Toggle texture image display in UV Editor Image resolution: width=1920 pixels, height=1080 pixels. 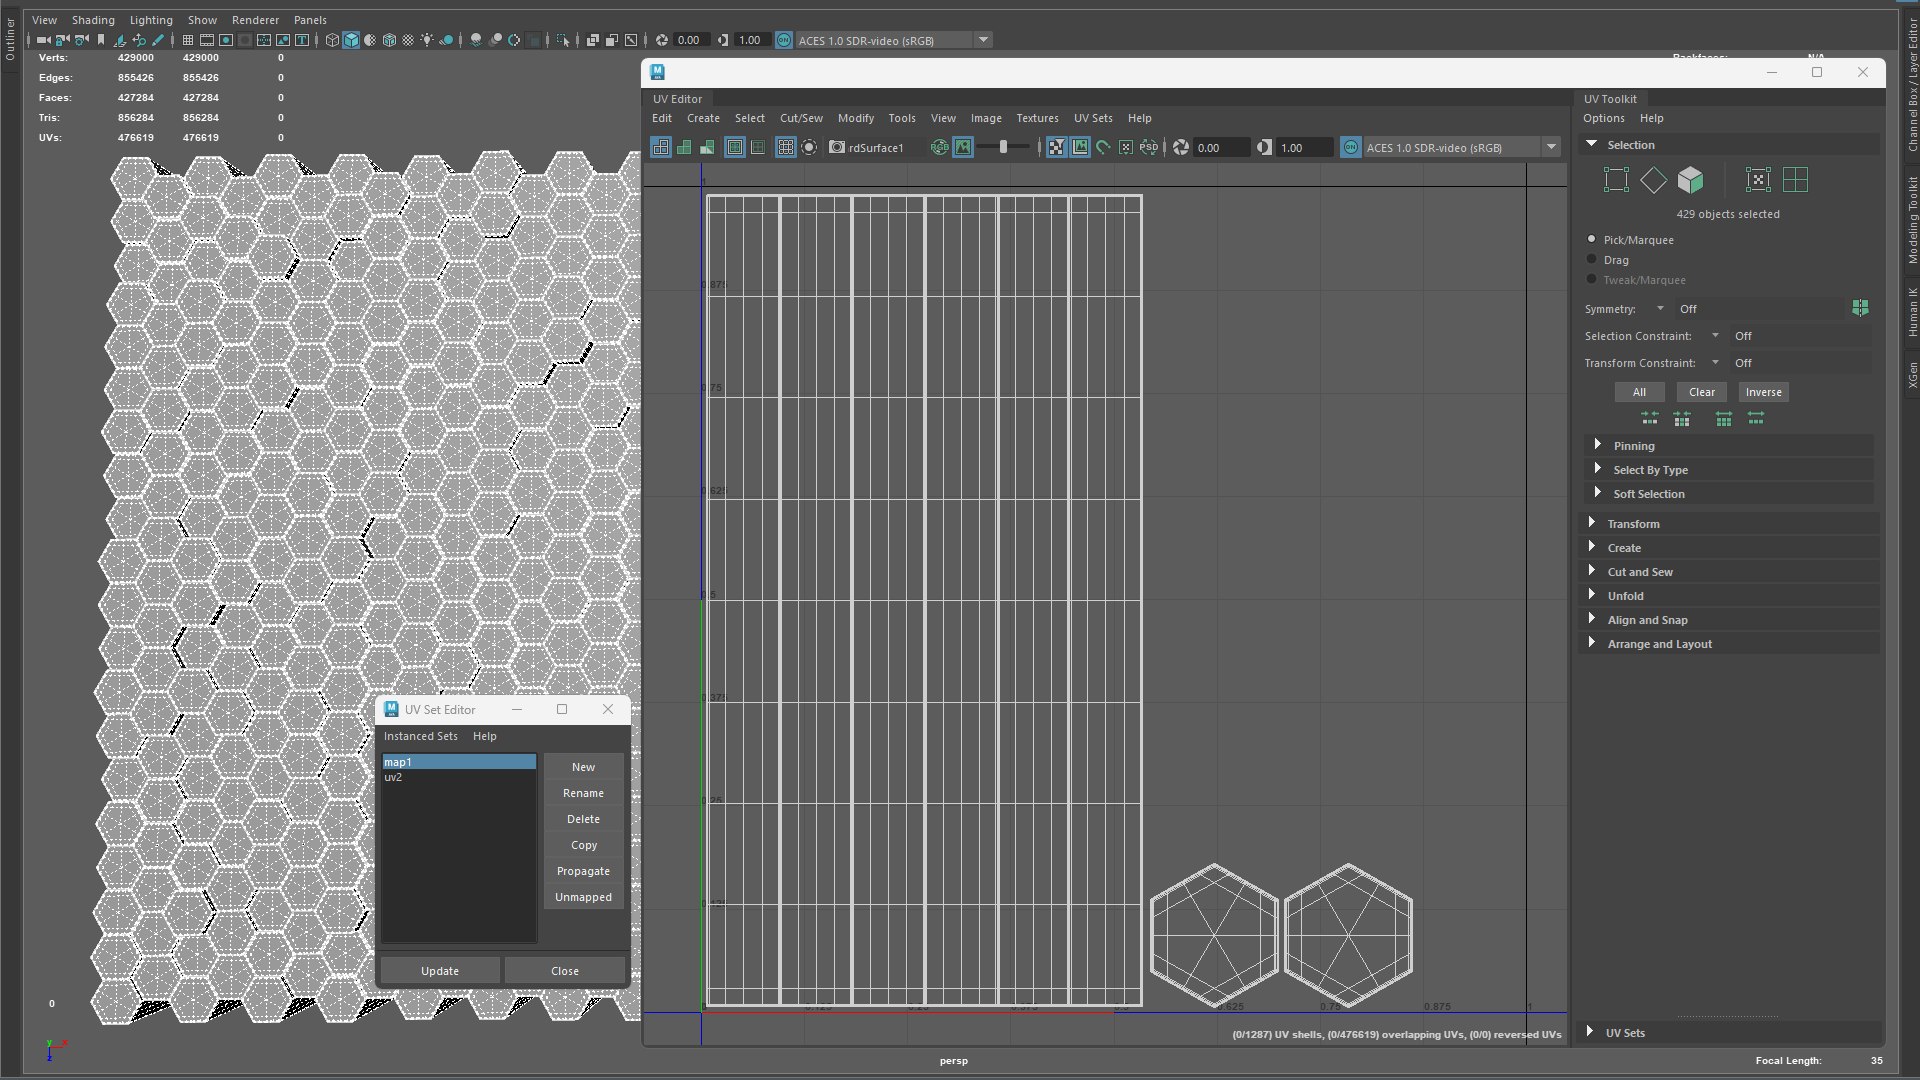(962, 147)
